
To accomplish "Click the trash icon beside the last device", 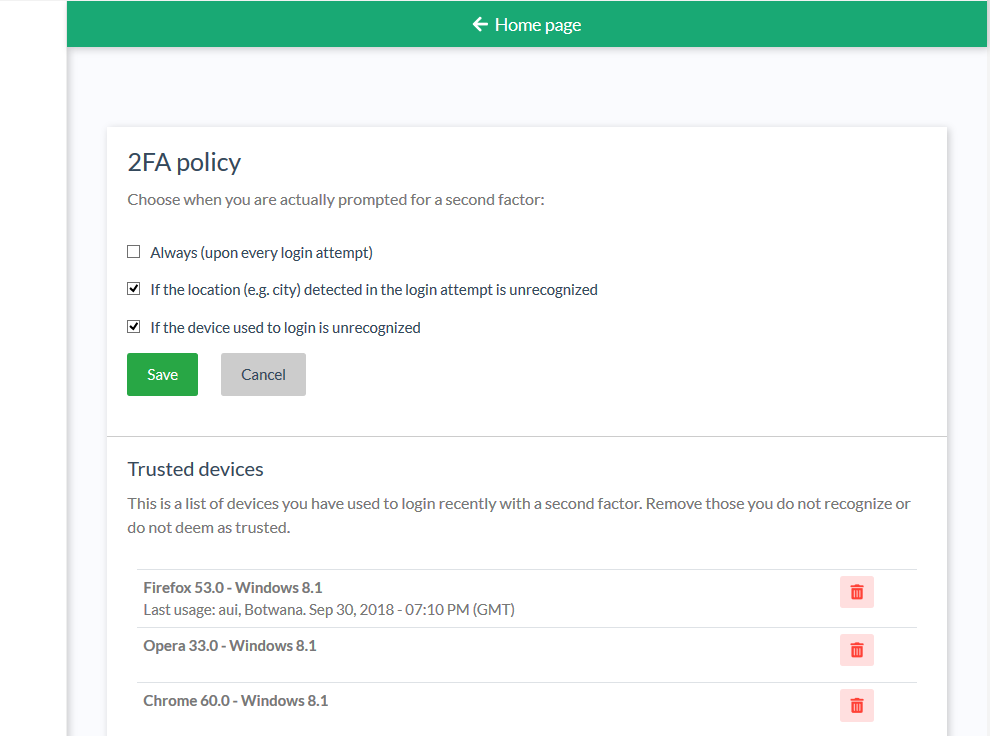I will click(856, 705).
